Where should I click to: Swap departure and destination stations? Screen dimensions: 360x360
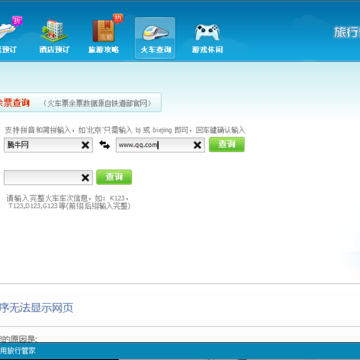(x=104, y=145)
